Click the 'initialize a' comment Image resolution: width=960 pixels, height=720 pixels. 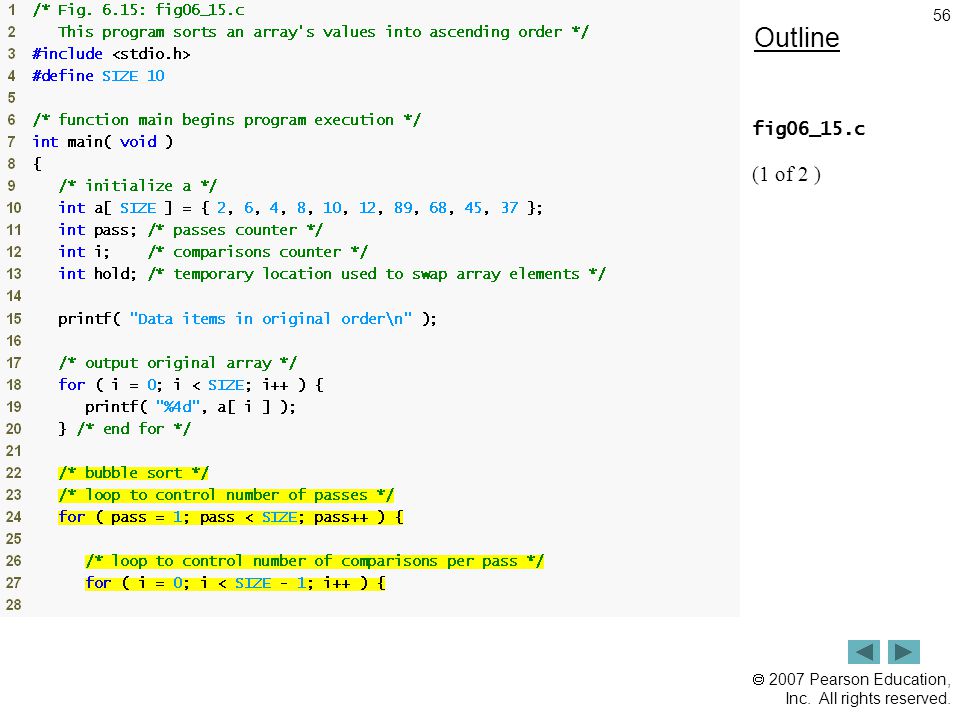coord(138,186)
